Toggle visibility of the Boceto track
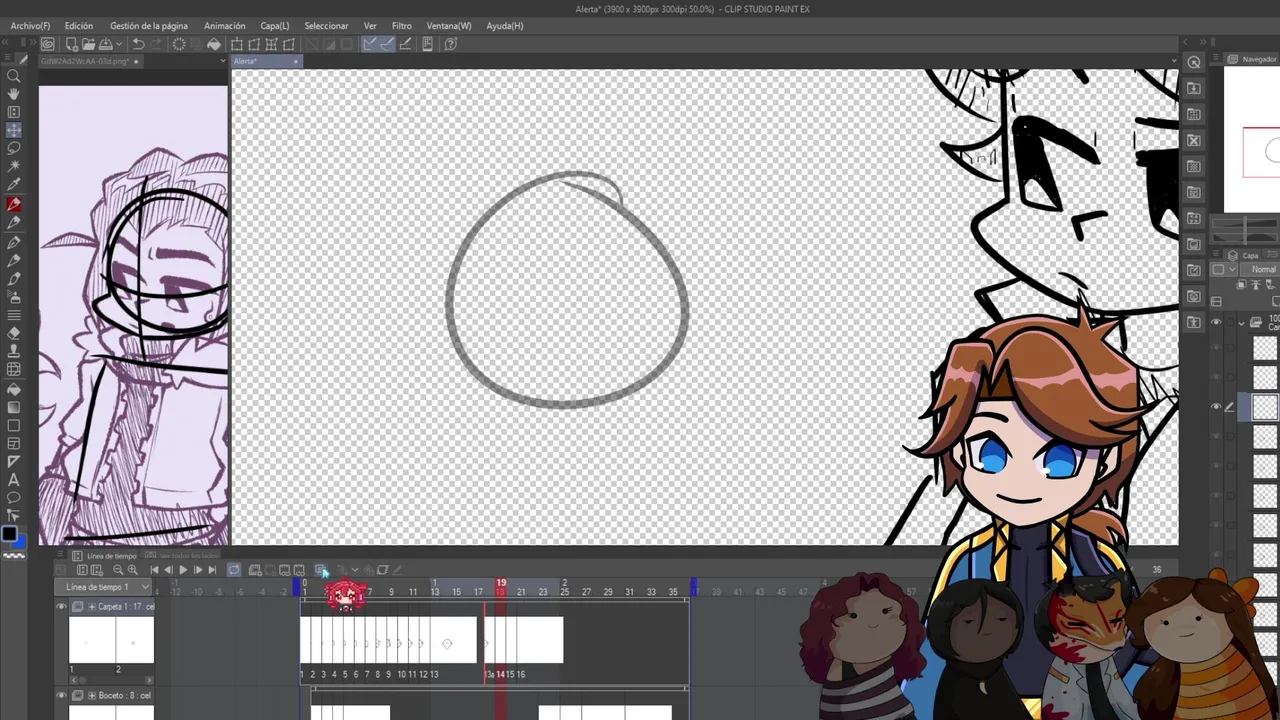1280x720 pixels. (x=61, y=695)
